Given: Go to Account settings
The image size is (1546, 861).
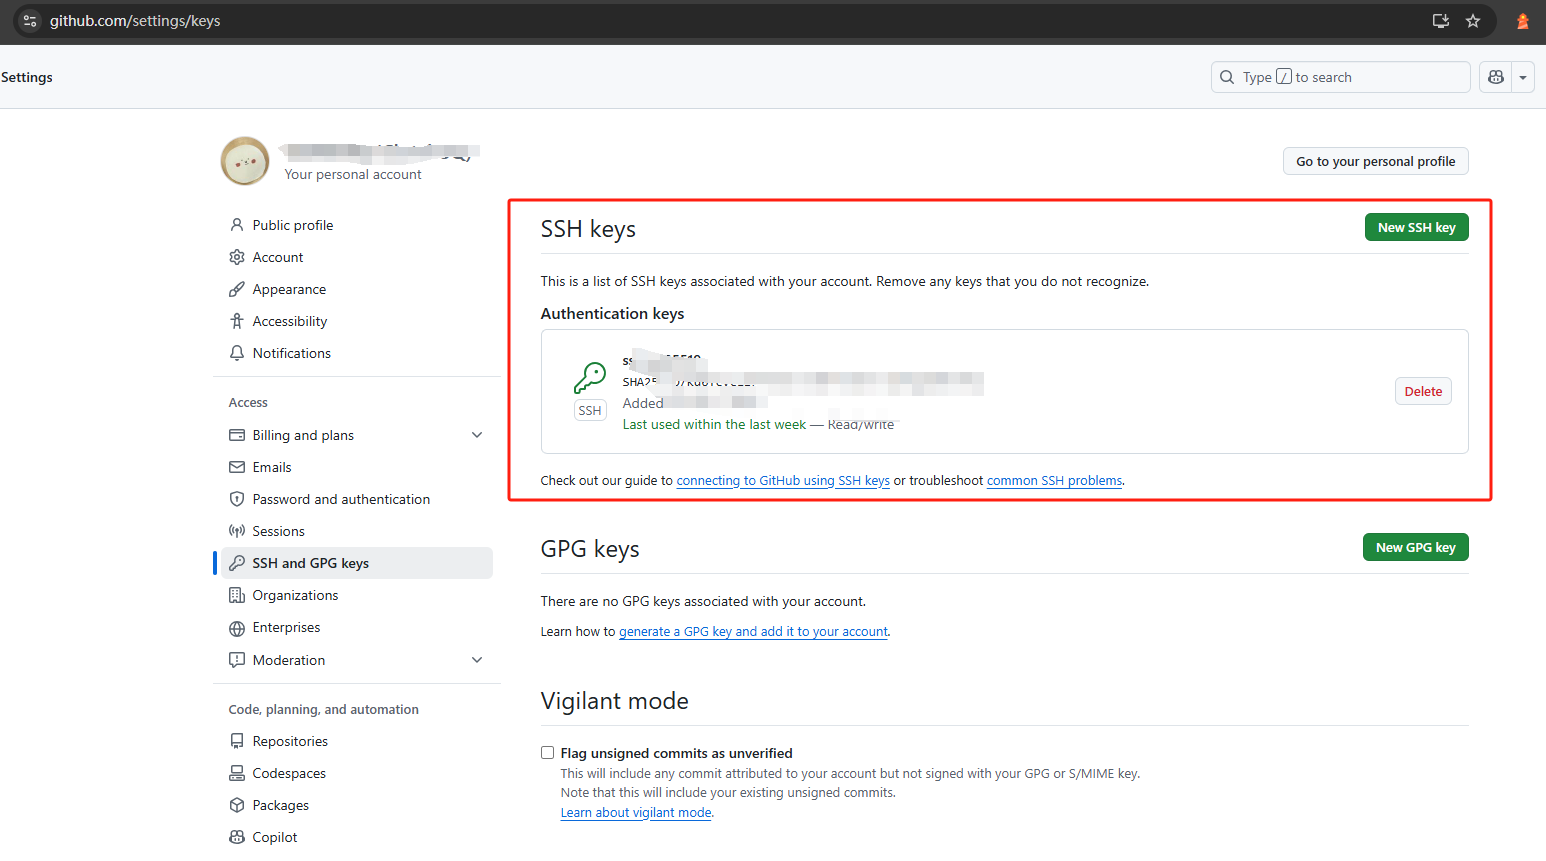Looking at the screenshot, I should tap(278, 257).
